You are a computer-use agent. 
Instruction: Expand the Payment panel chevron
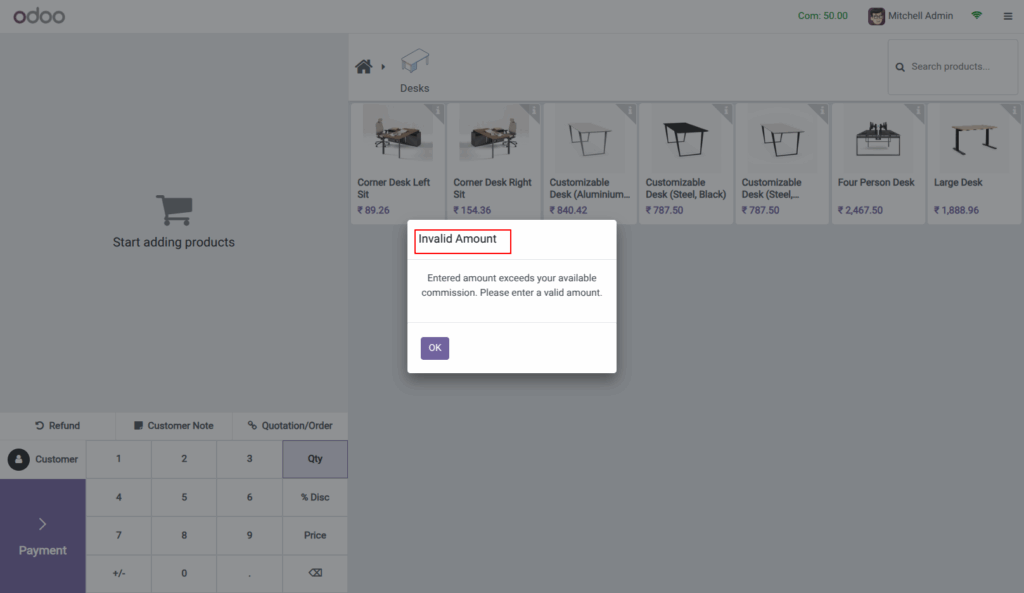coord(42,523)
